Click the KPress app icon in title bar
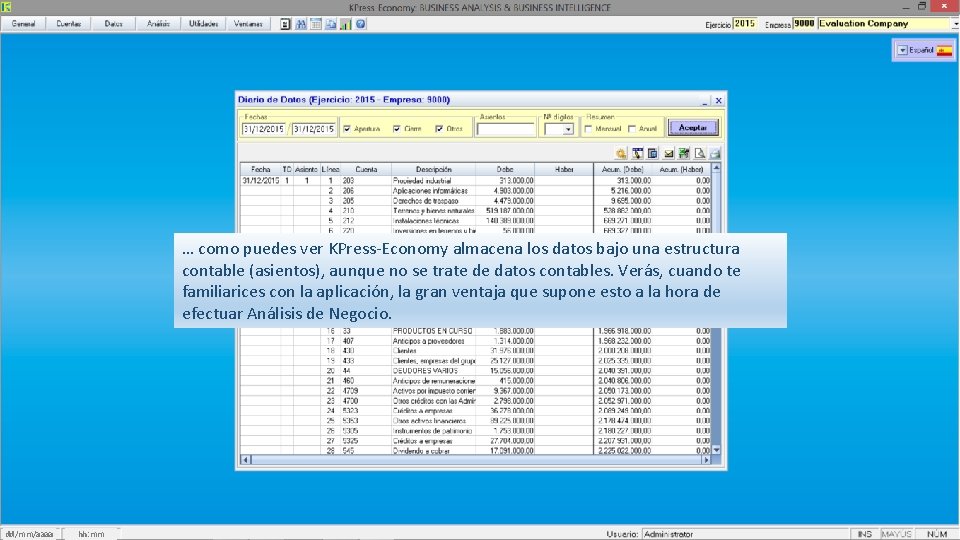 point(6,7)
